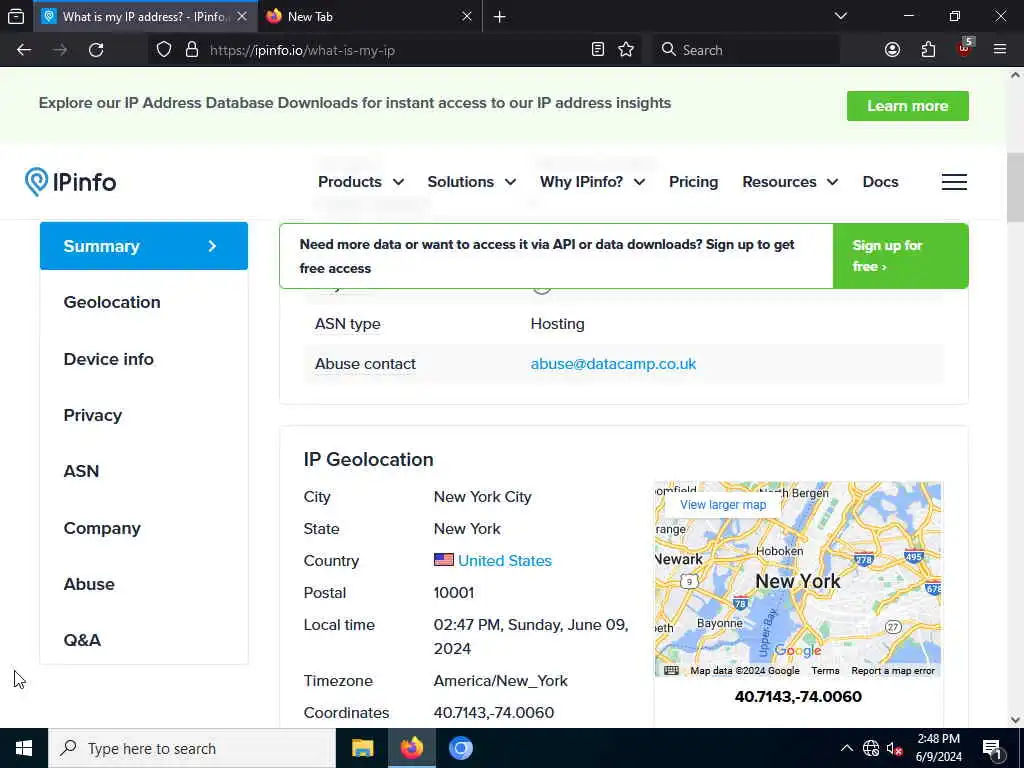Viewport: 1024px width, 768px height.
Task: Click the scrollbar down arrow
Action: tap(1015, 720)
